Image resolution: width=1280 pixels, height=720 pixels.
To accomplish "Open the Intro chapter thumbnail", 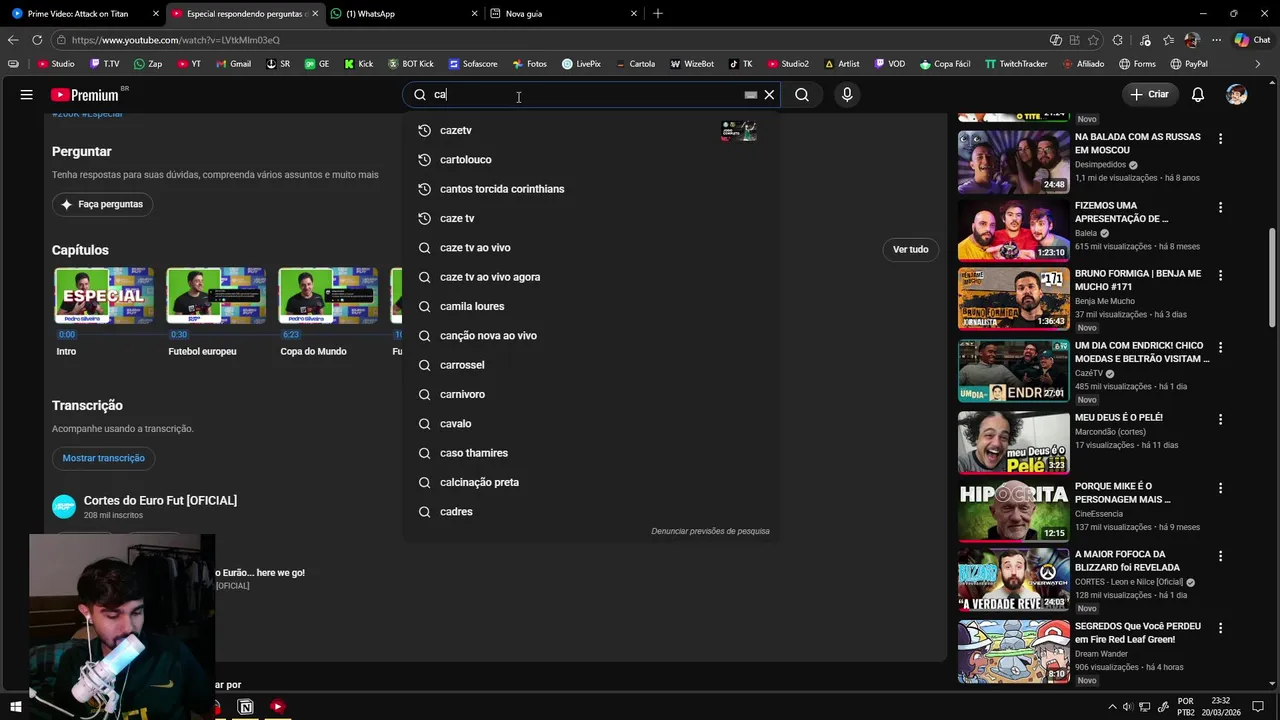I will coord(104,295).
